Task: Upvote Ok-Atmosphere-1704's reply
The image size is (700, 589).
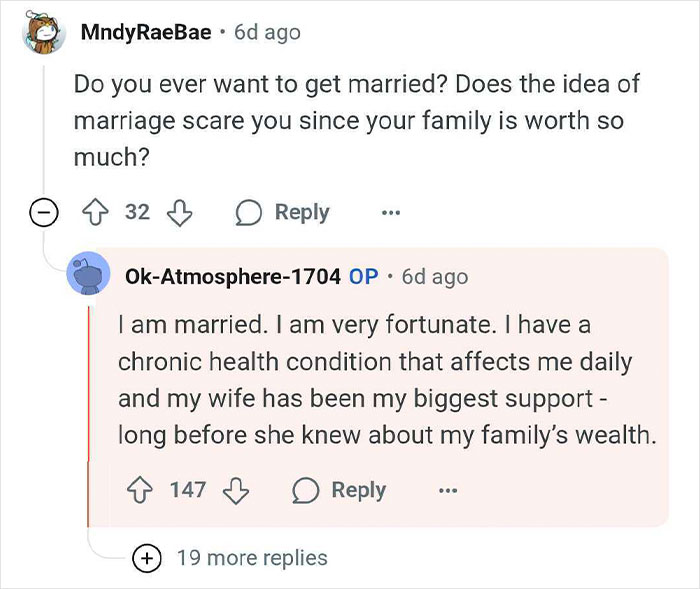Action: (140, 490)
